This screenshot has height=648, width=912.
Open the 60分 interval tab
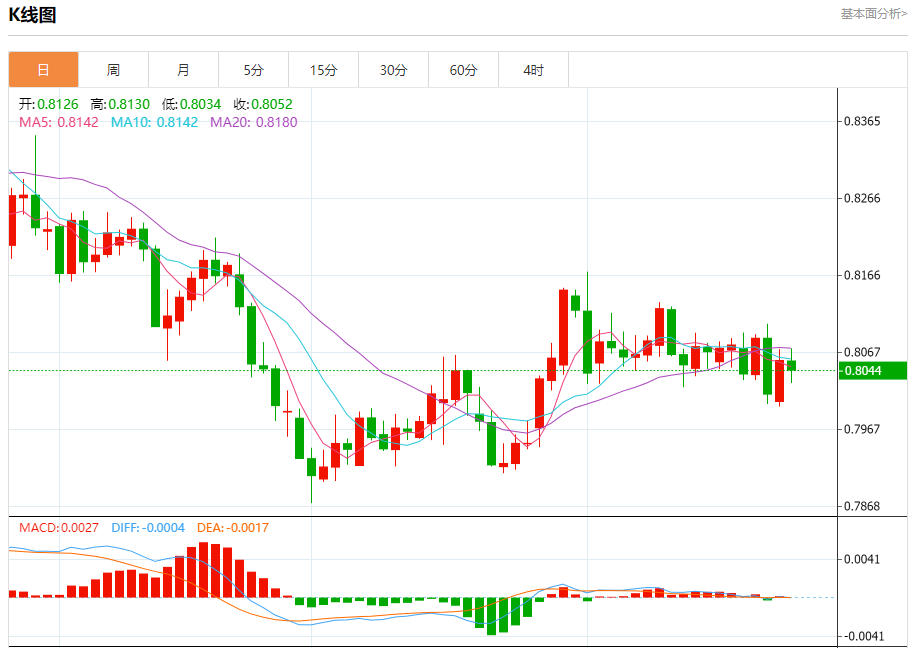[x=464, y=70]
